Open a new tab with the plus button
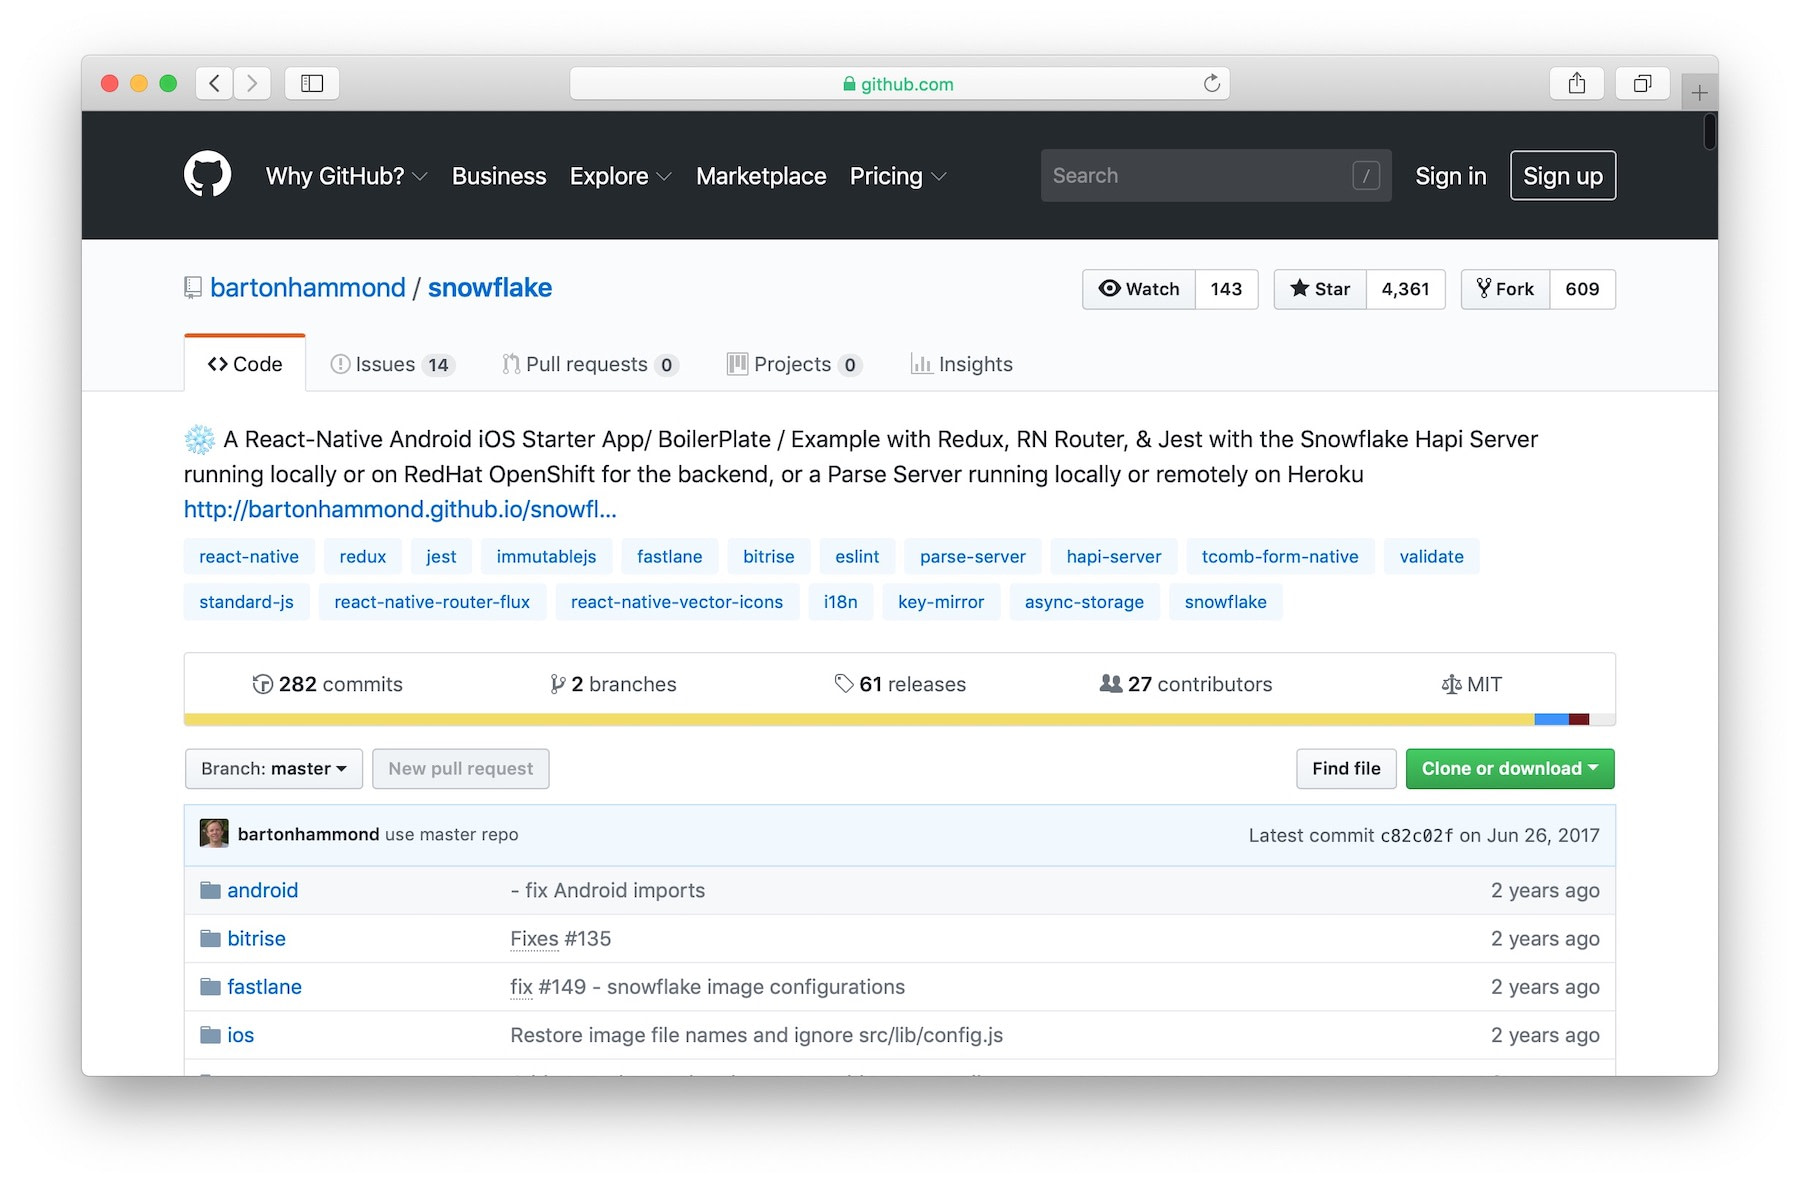Viewport: 1800px width, 1184px height. [x=1699, y=93]
